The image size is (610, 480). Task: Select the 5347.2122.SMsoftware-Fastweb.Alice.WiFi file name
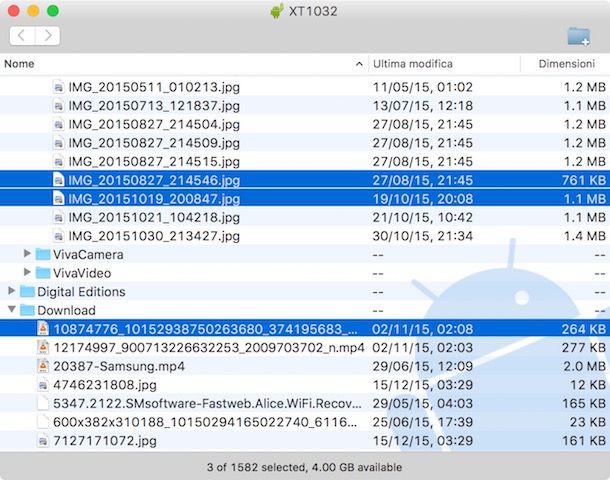(207, 403)
